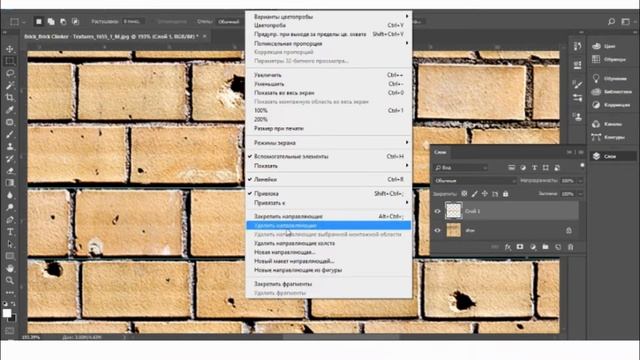Open the opacity value dropdown arrow
Image resolution: width=640 pixels, height=360 pixels.
click(x=580, y=180)
